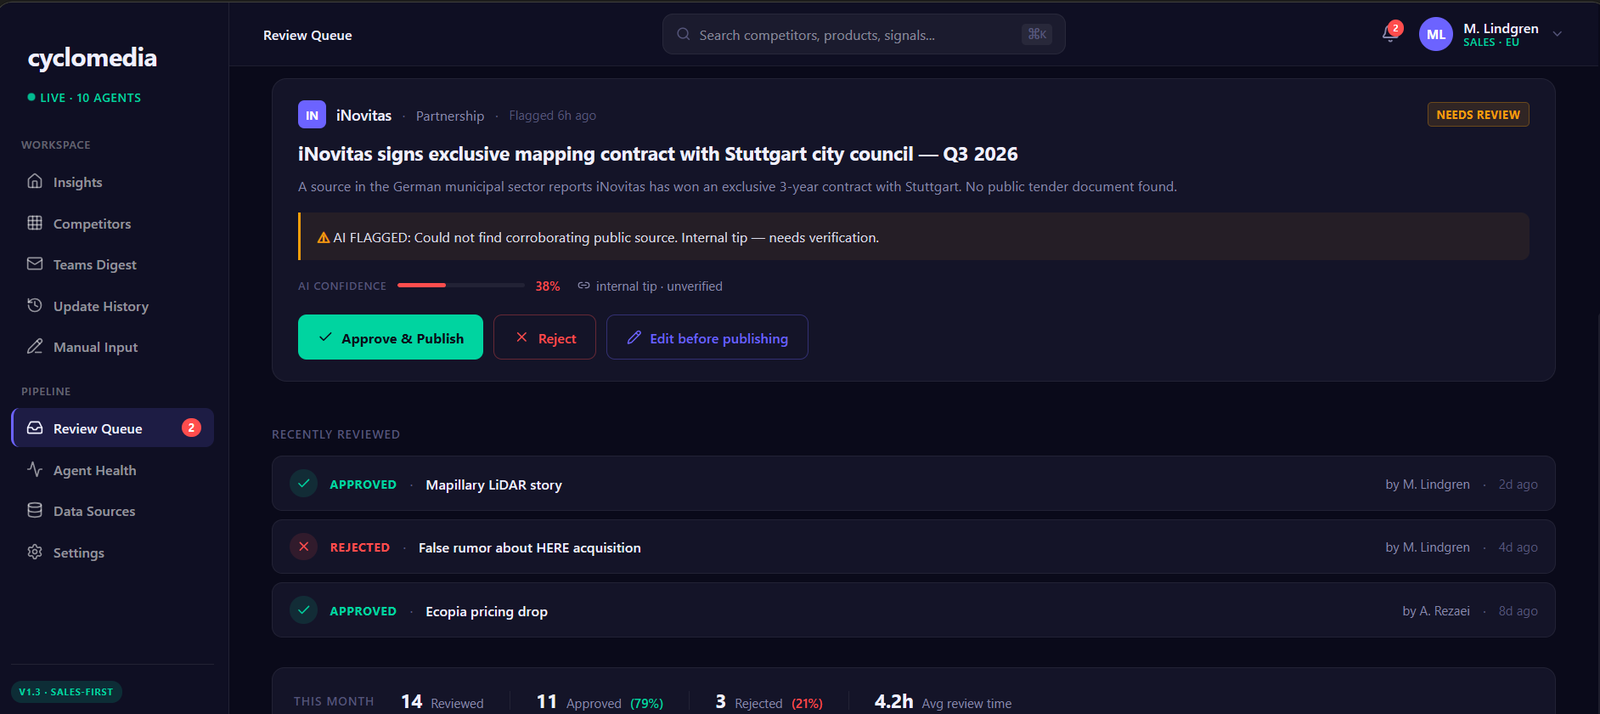Click the AI FLAGGED warning banner
Viewport: 1600px width, 714px height.
click(x=913, y=237)
